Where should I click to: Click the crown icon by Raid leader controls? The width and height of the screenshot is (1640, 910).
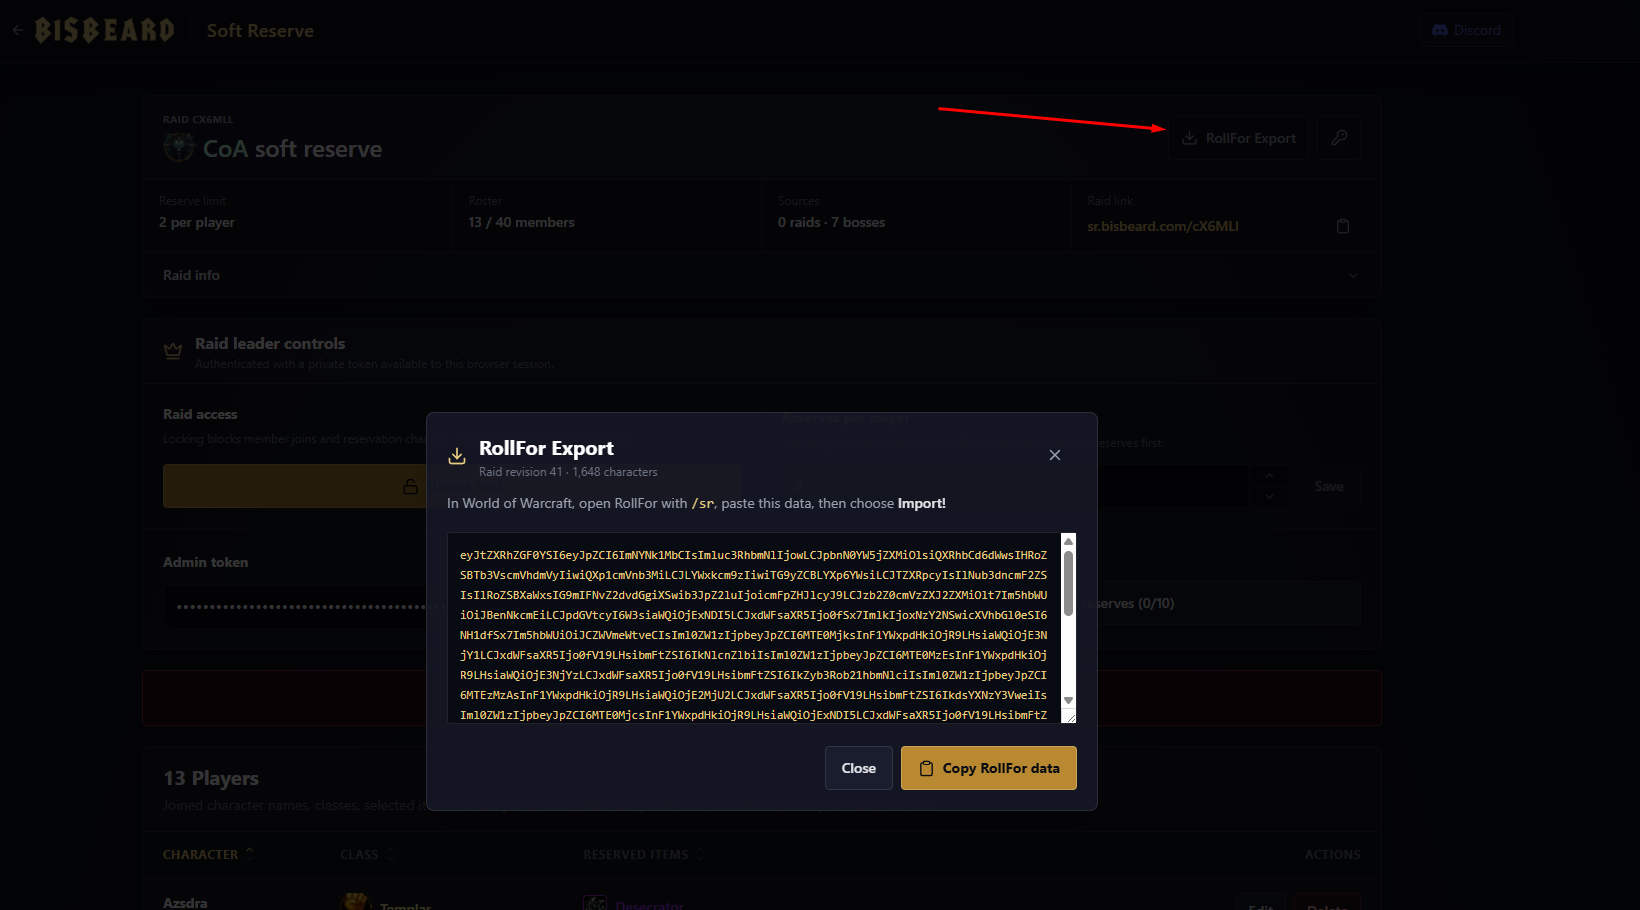[173, 351]
